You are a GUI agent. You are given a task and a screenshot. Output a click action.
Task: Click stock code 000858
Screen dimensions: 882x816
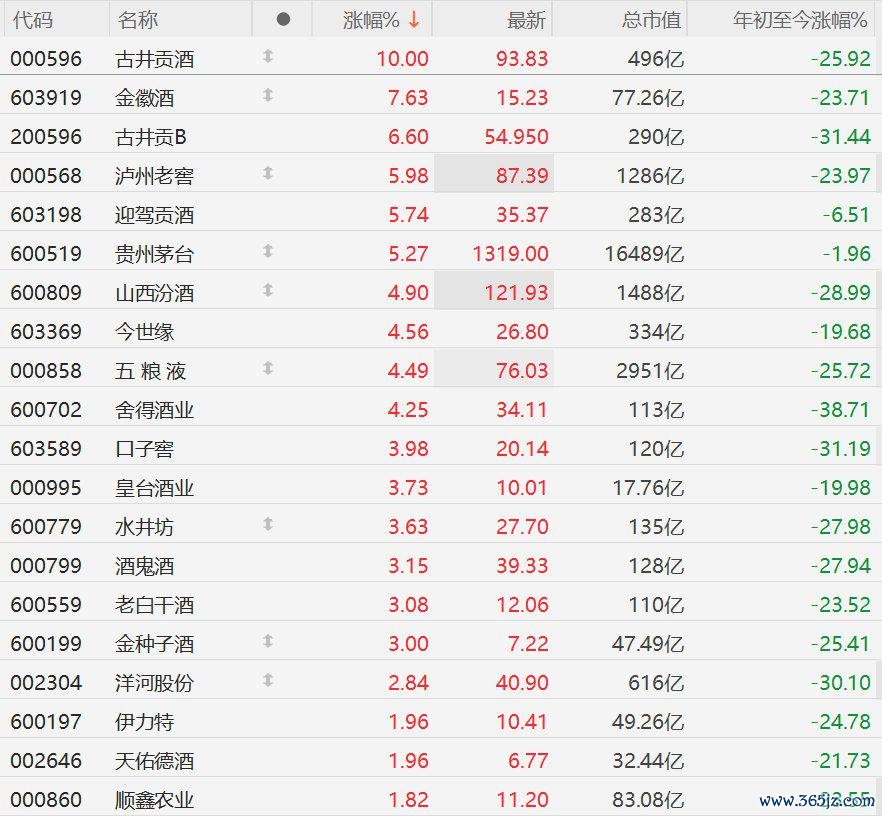[x=46, y=371]
